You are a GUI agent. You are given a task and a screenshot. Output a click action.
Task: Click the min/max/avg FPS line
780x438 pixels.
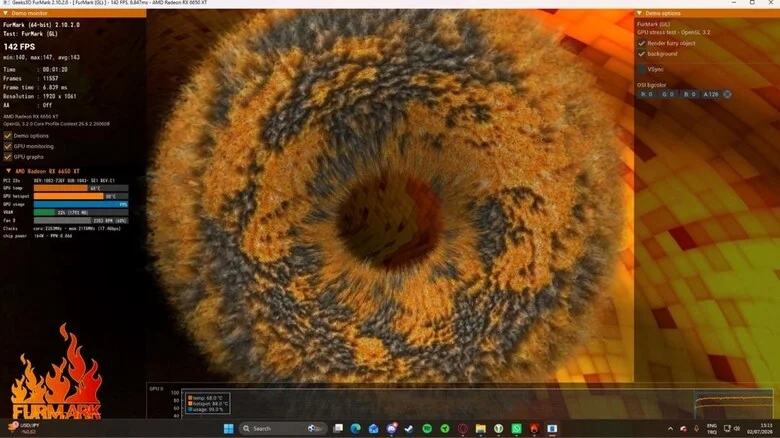click(41, 57)
